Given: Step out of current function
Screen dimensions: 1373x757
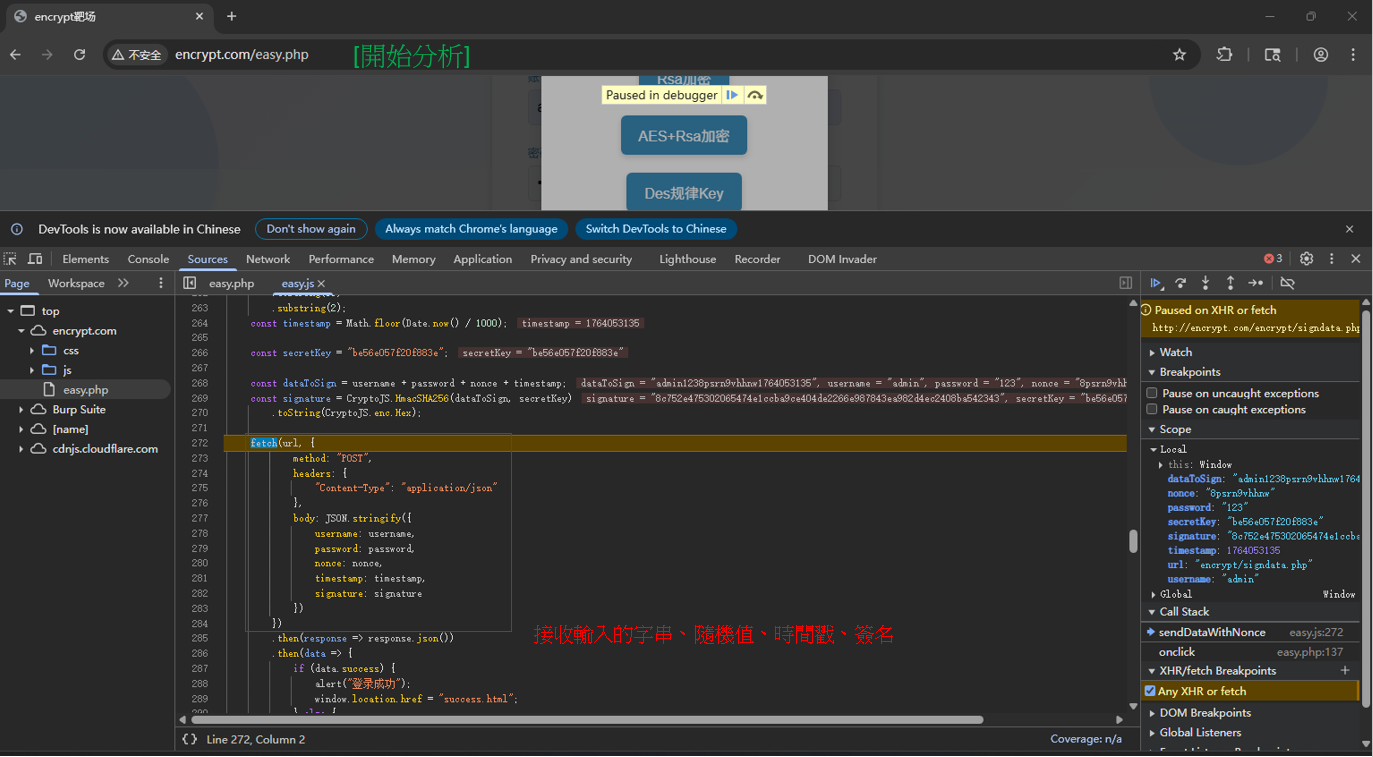Looking at the screenshot, I should pyautogui.click(x=1230, y=283).
